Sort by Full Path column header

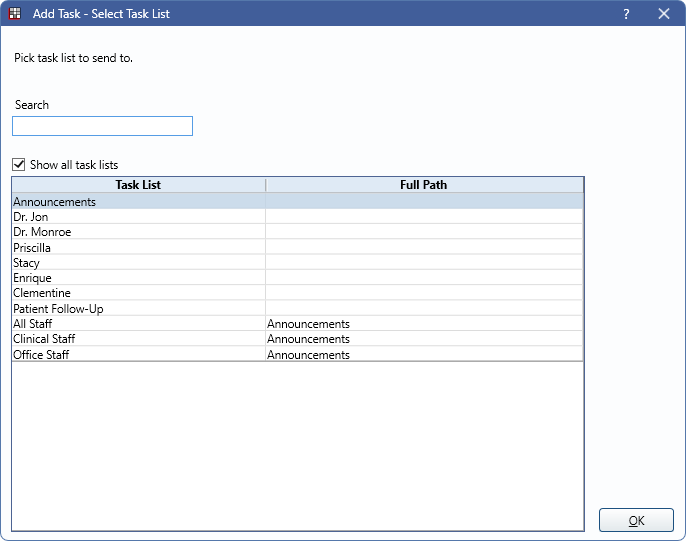tap(424, 185)
